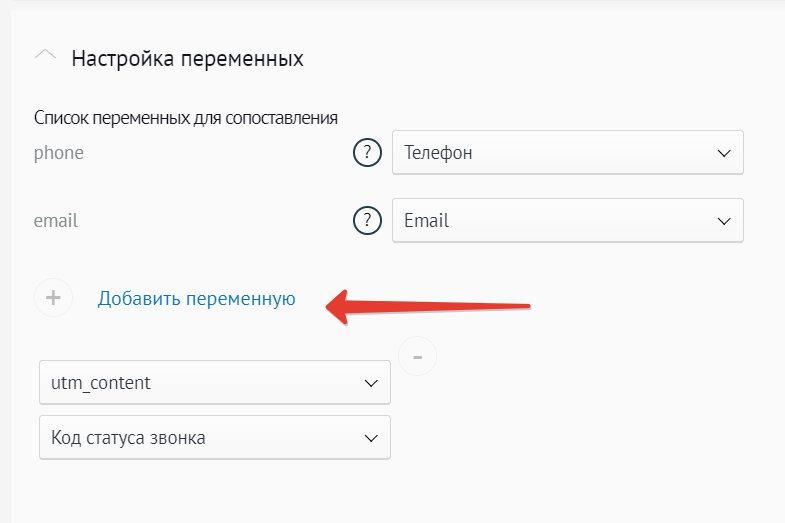The image size is (785, 523).
Task: Click the arrow in the Email dropdown
Action: click(x=725, y=221)
